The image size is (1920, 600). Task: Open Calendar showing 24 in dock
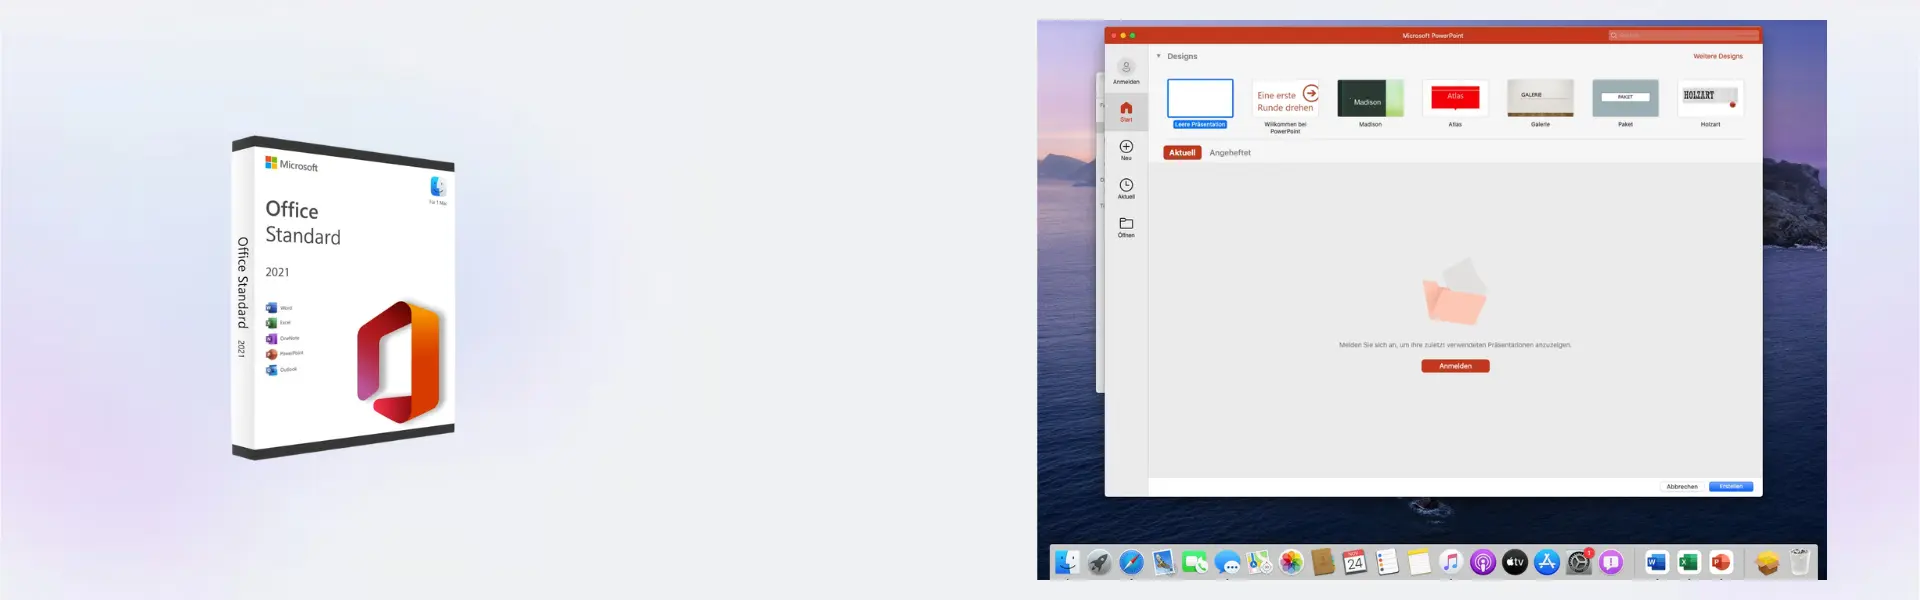pos(1355,563)
